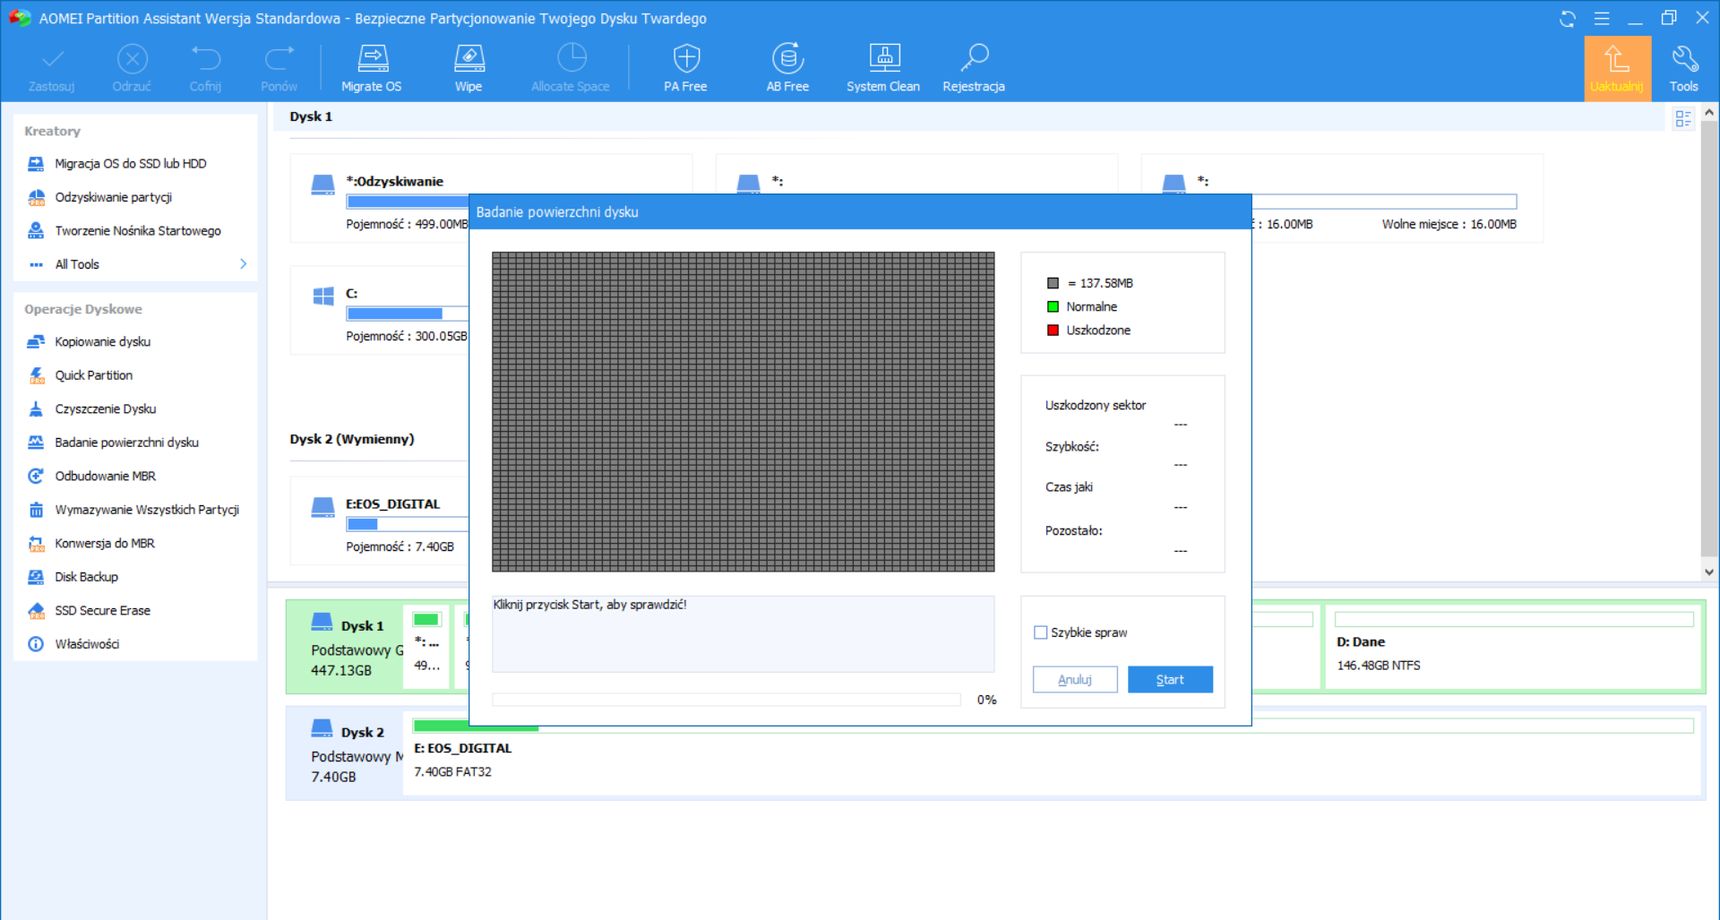Viewport: 1720px width, 920px height.
Task: Click the Anuluj cancel button
Action: pos(1075,680)
